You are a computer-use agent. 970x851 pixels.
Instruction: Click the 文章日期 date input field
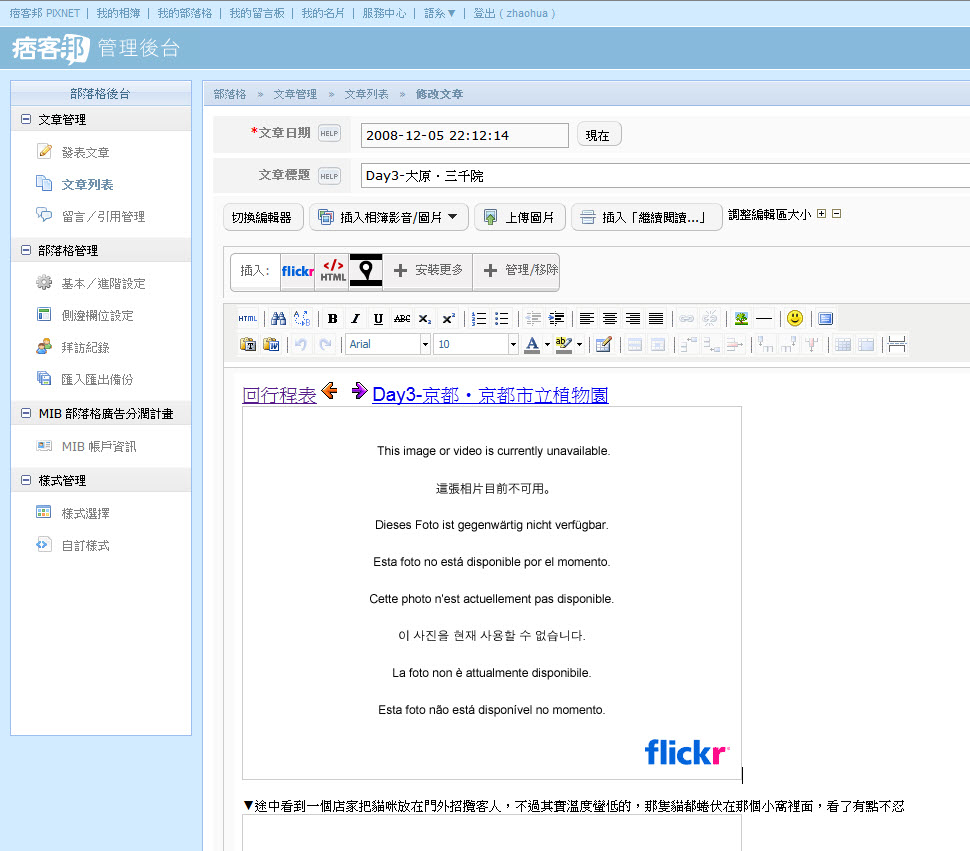(465, 135)
